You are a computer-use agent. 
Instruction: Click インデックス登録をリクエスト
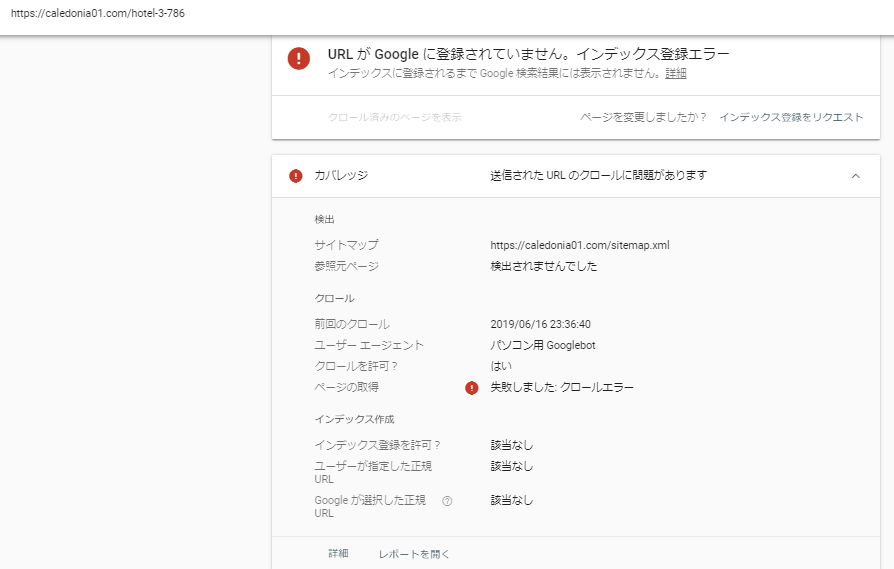click(791, 117)
